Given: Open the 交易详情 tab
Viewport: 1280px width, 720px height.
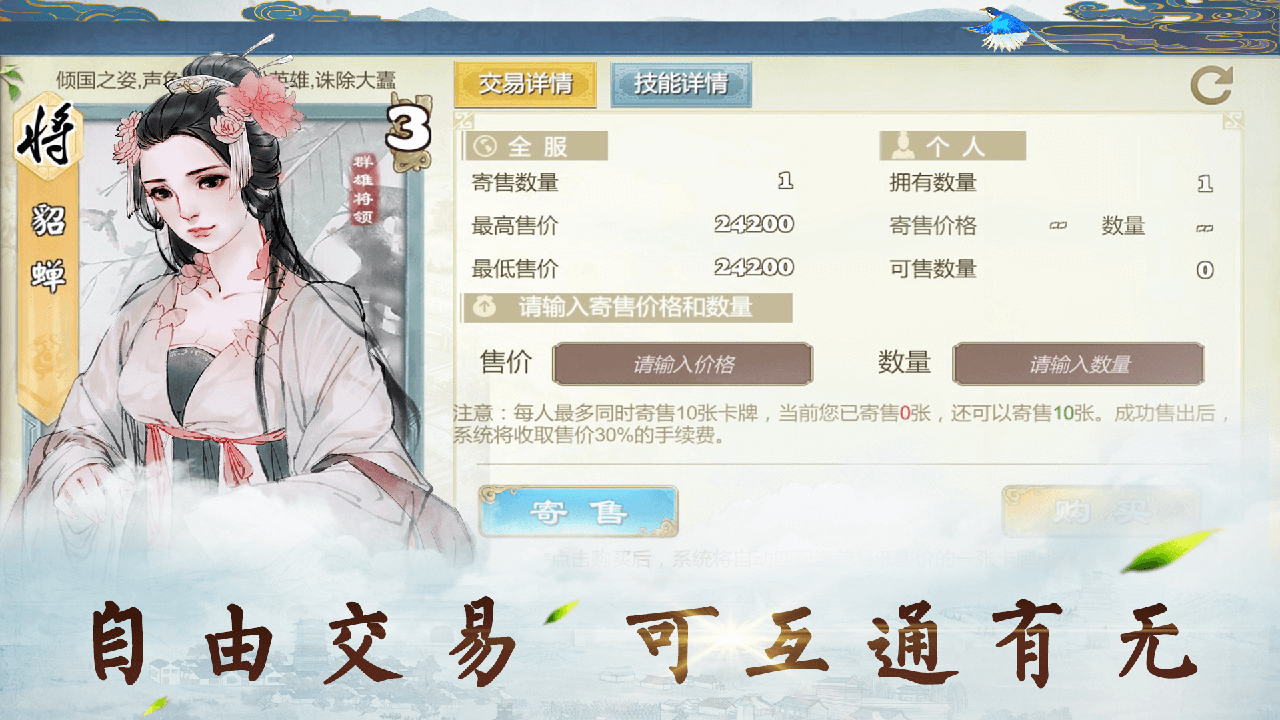Looking at the screenshot, I should tap(525, 84).
